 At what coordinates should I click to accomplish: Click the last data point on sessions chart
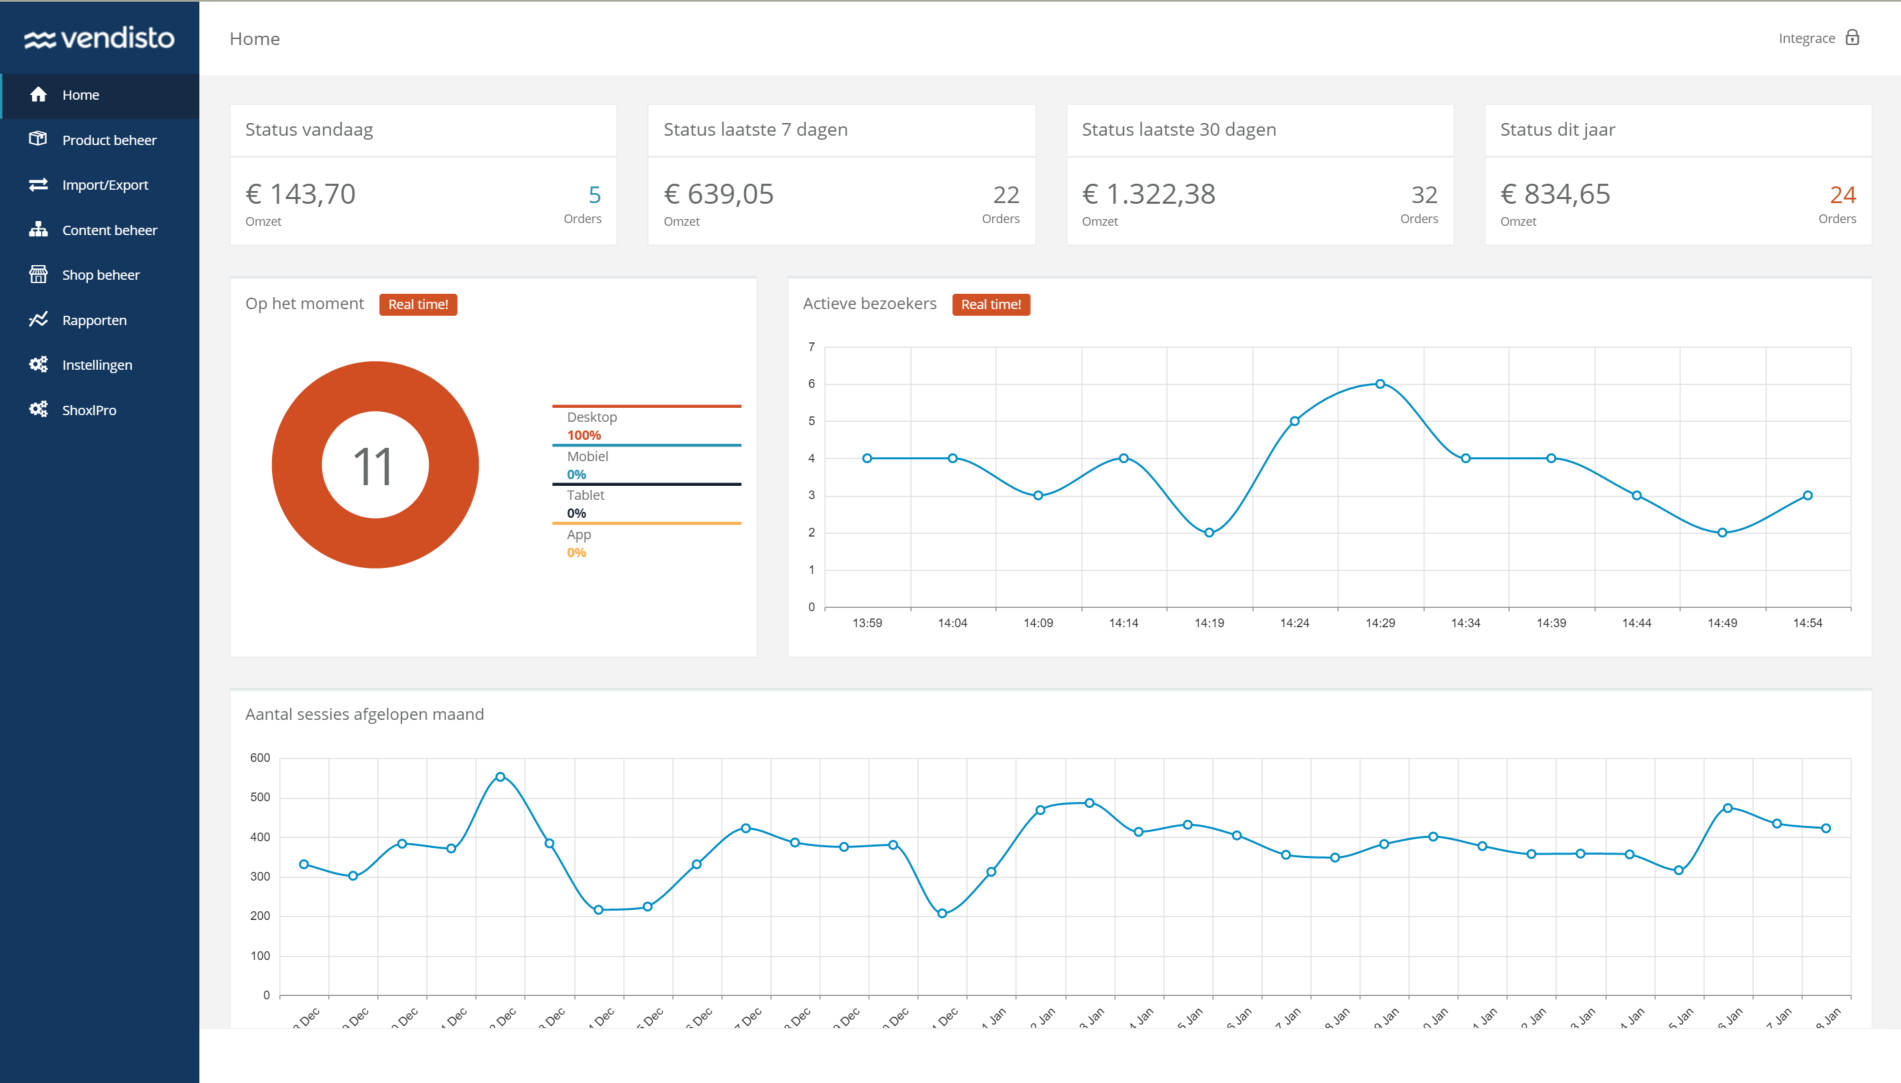pos(1826,828)
